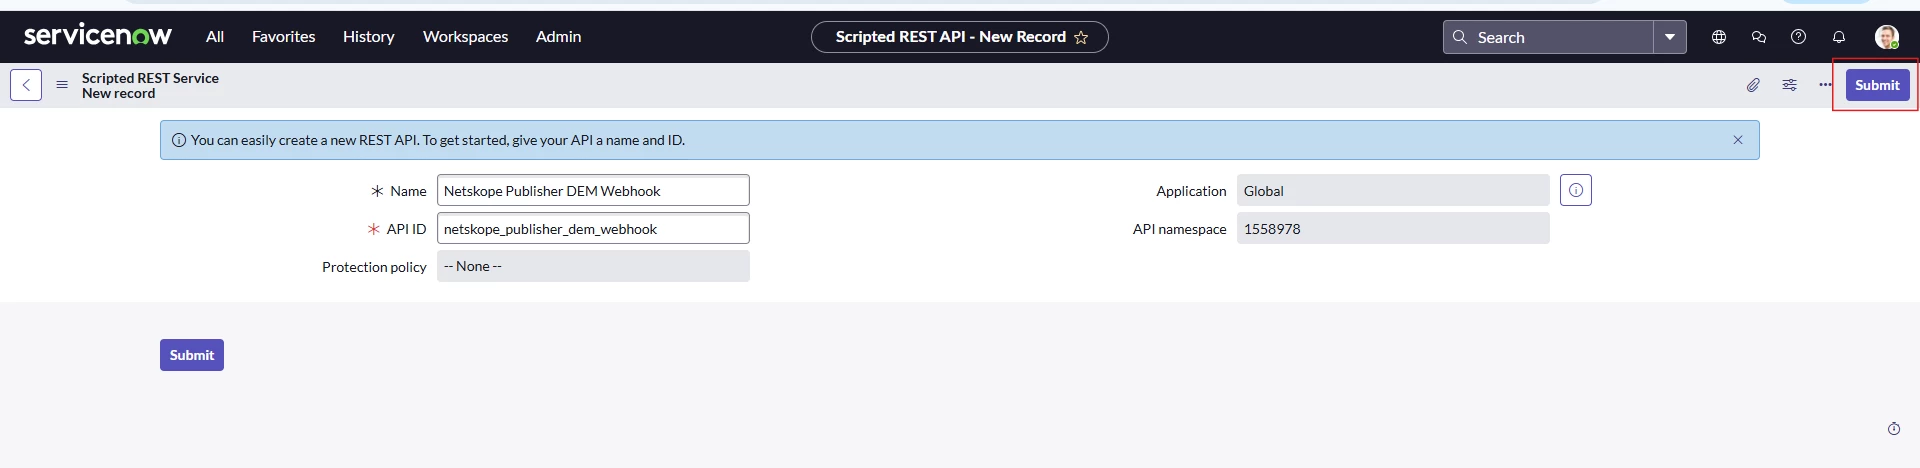Go back using the left chevron button
This screenshot has width=1920, height=468.
tap(26, 85)
